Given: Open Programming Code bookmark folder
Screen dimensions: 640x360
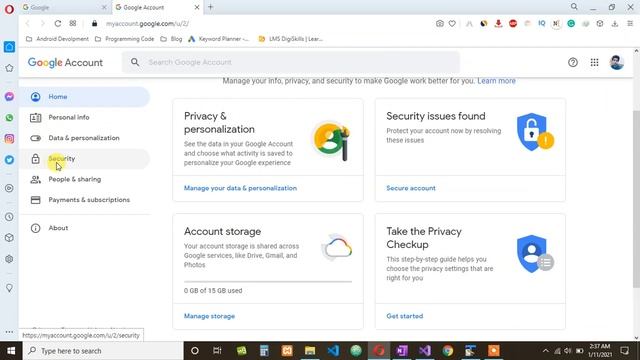Looking at the screenshot, I should coord(124,39).
